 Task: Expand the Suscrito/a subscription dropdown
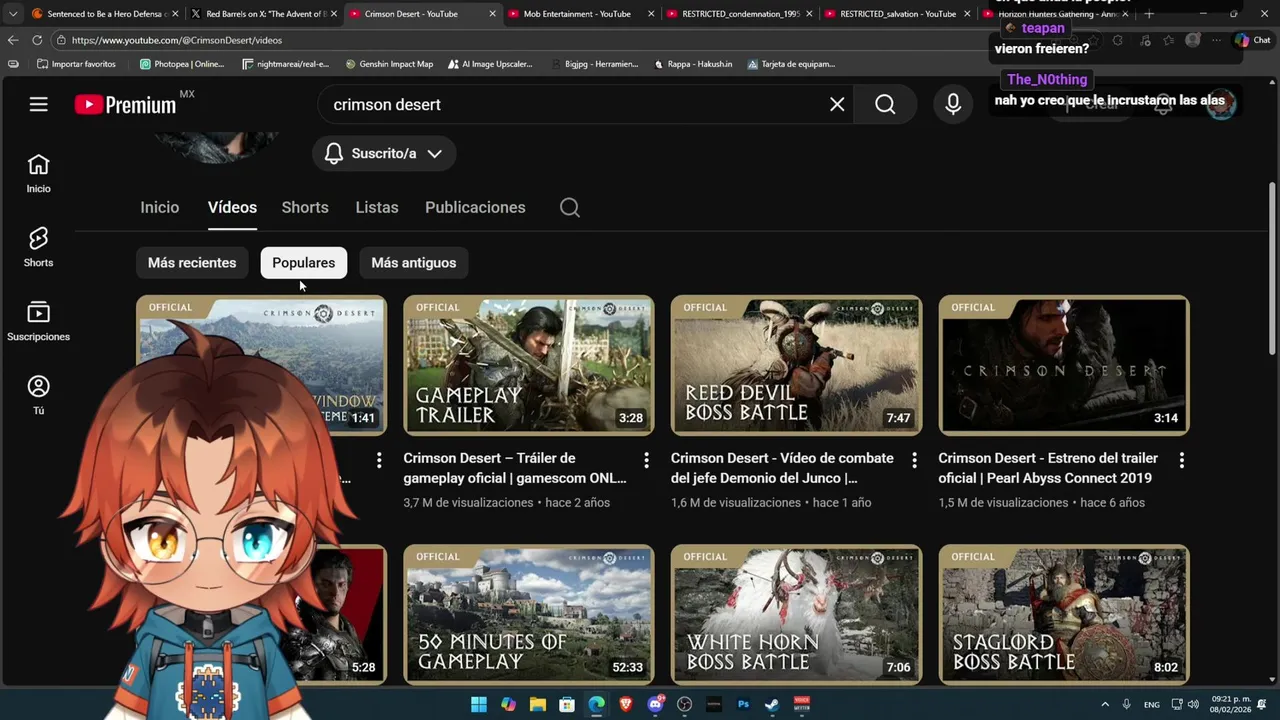tap(384, 153)
